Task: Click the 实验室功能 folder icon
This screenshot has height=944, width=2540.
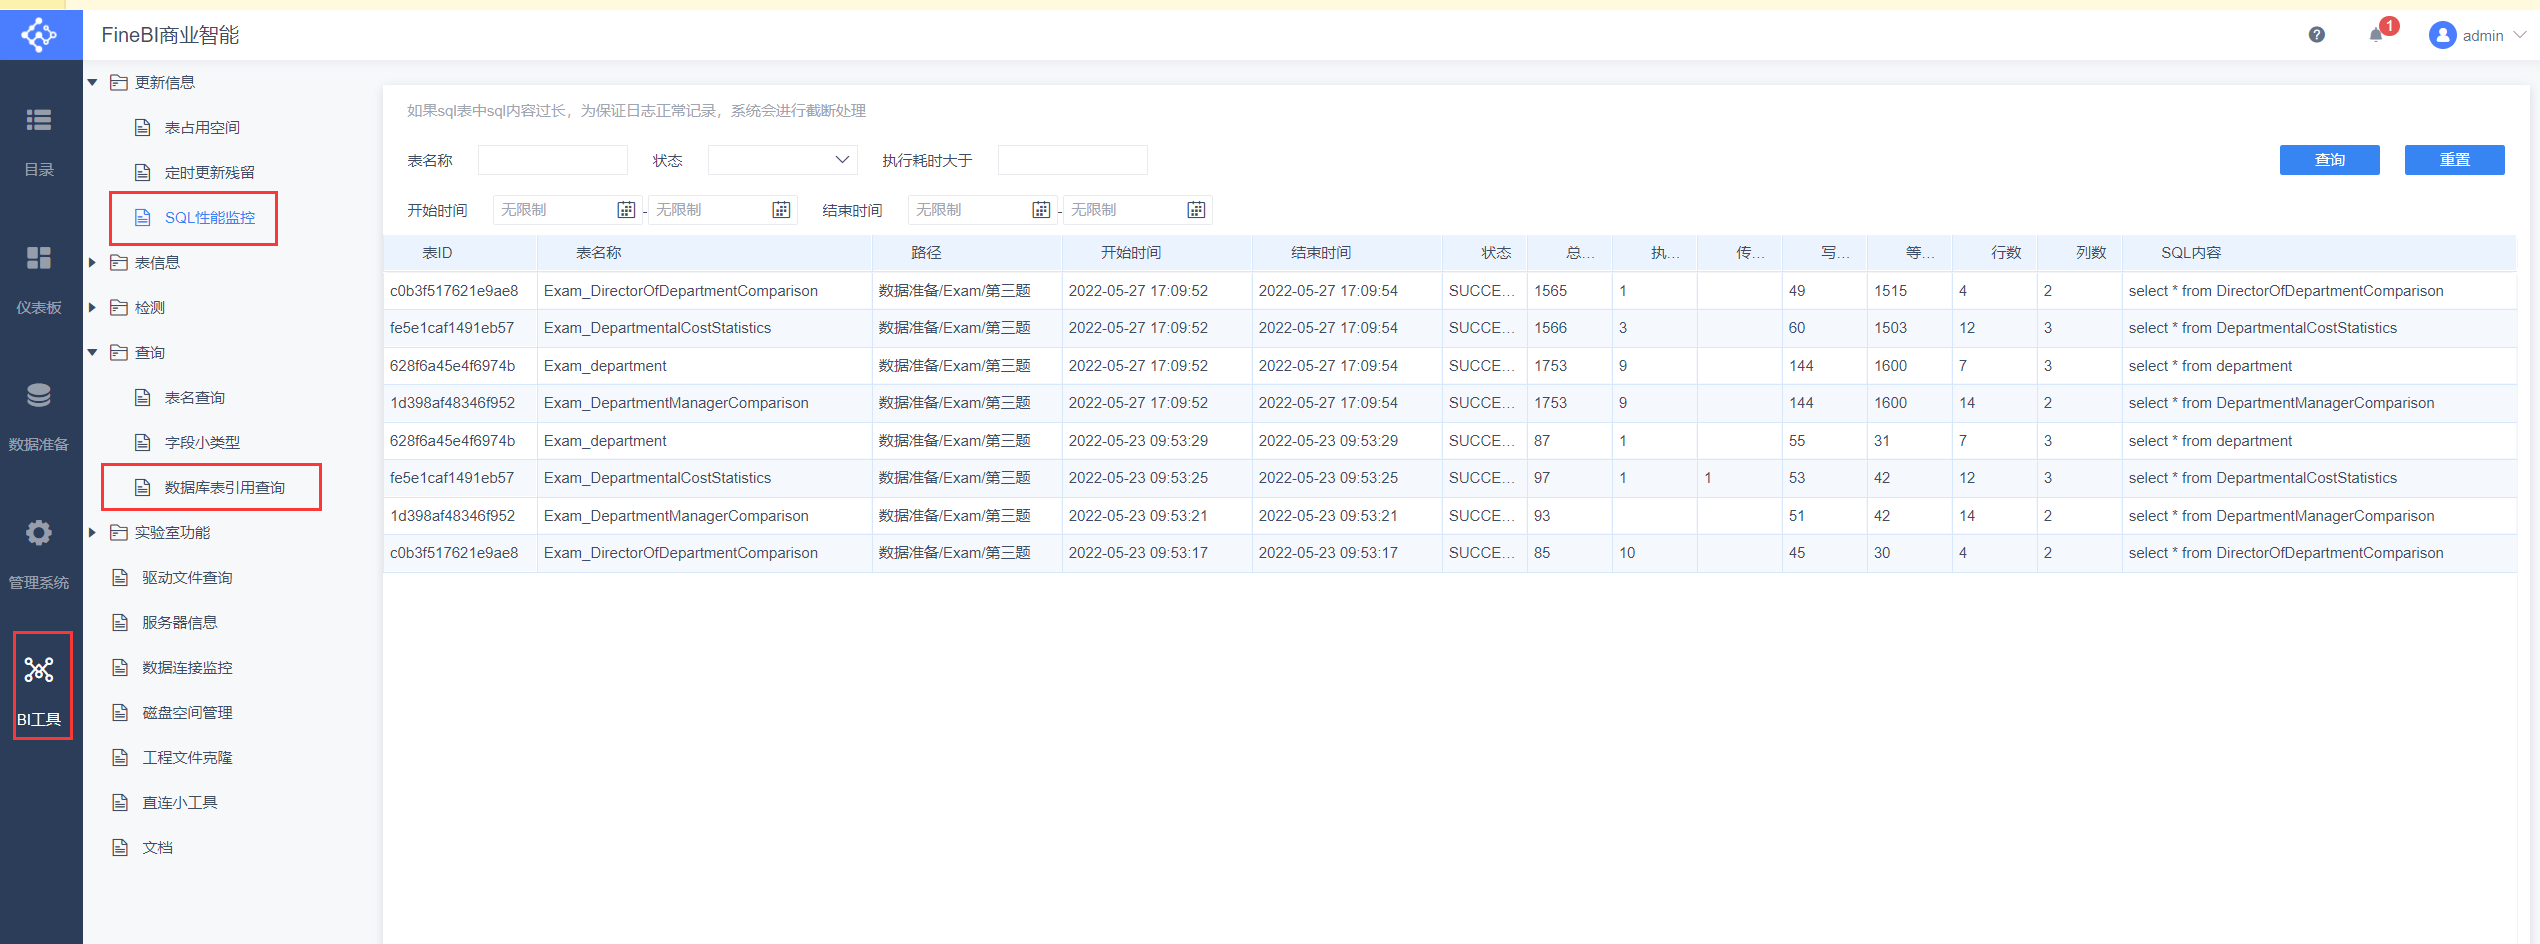Action: pos(119,532)
